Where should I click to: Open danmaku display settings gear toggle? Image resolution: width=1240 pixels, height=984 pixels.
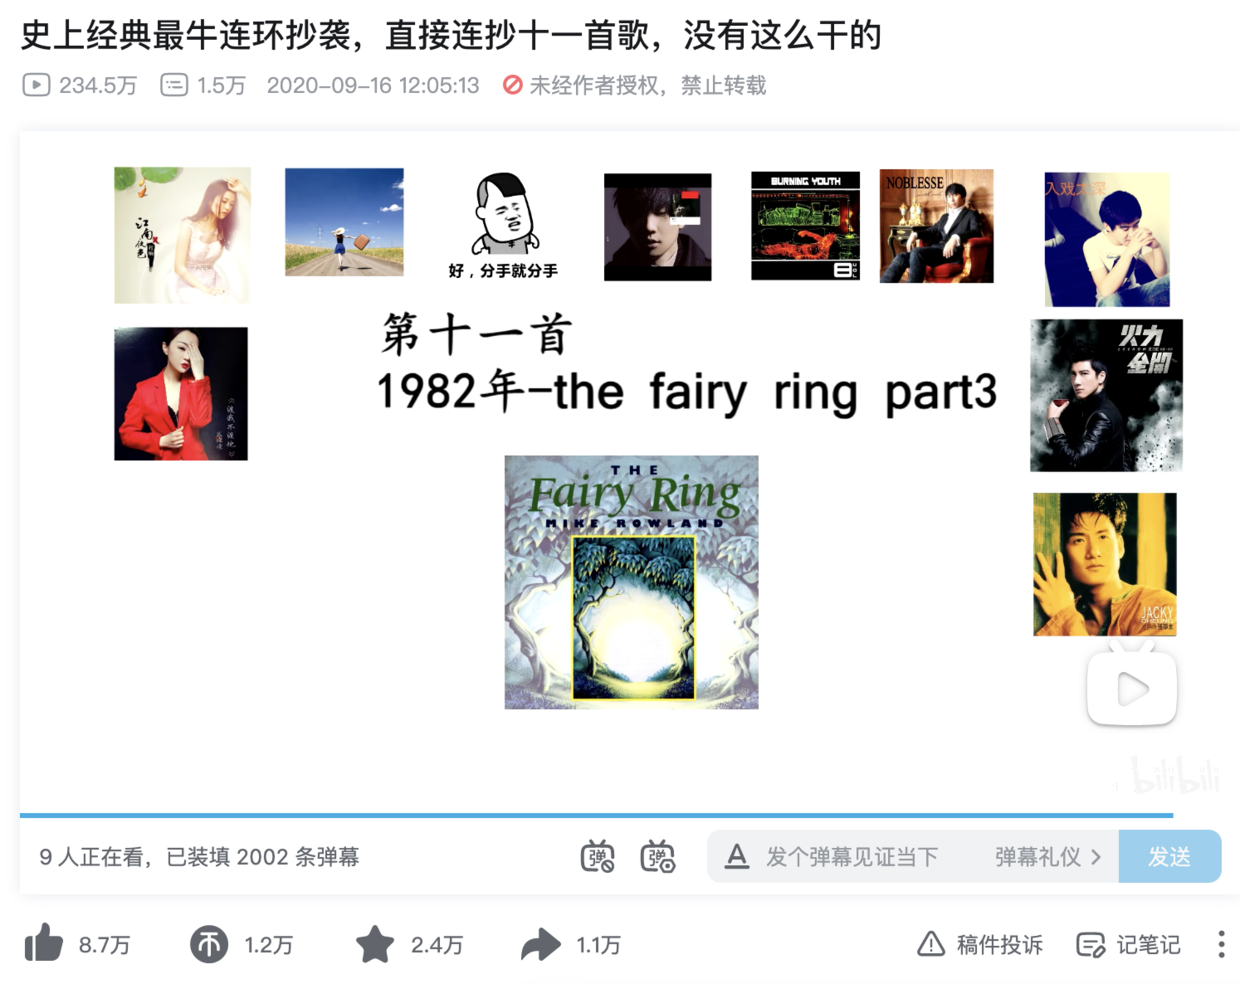(x=658, y=856)
